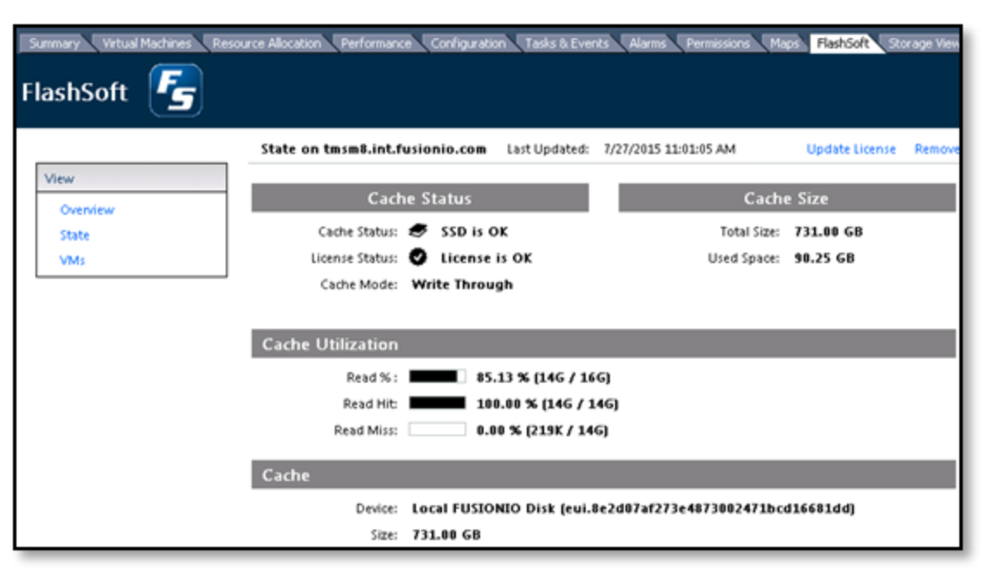This screenshot has width=1000, height=585.
Task: Click the FlashSoft title text
Action: tap(75, 92)
